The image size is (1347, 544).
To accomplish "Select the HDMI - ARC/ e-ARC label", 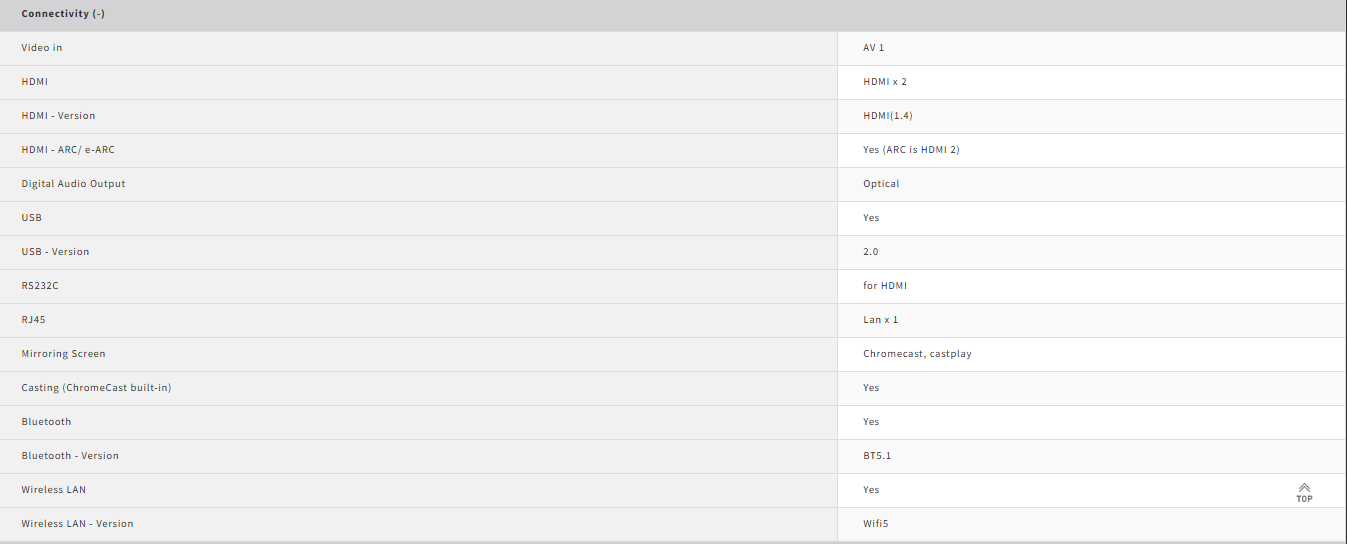I will click(68, 150).
